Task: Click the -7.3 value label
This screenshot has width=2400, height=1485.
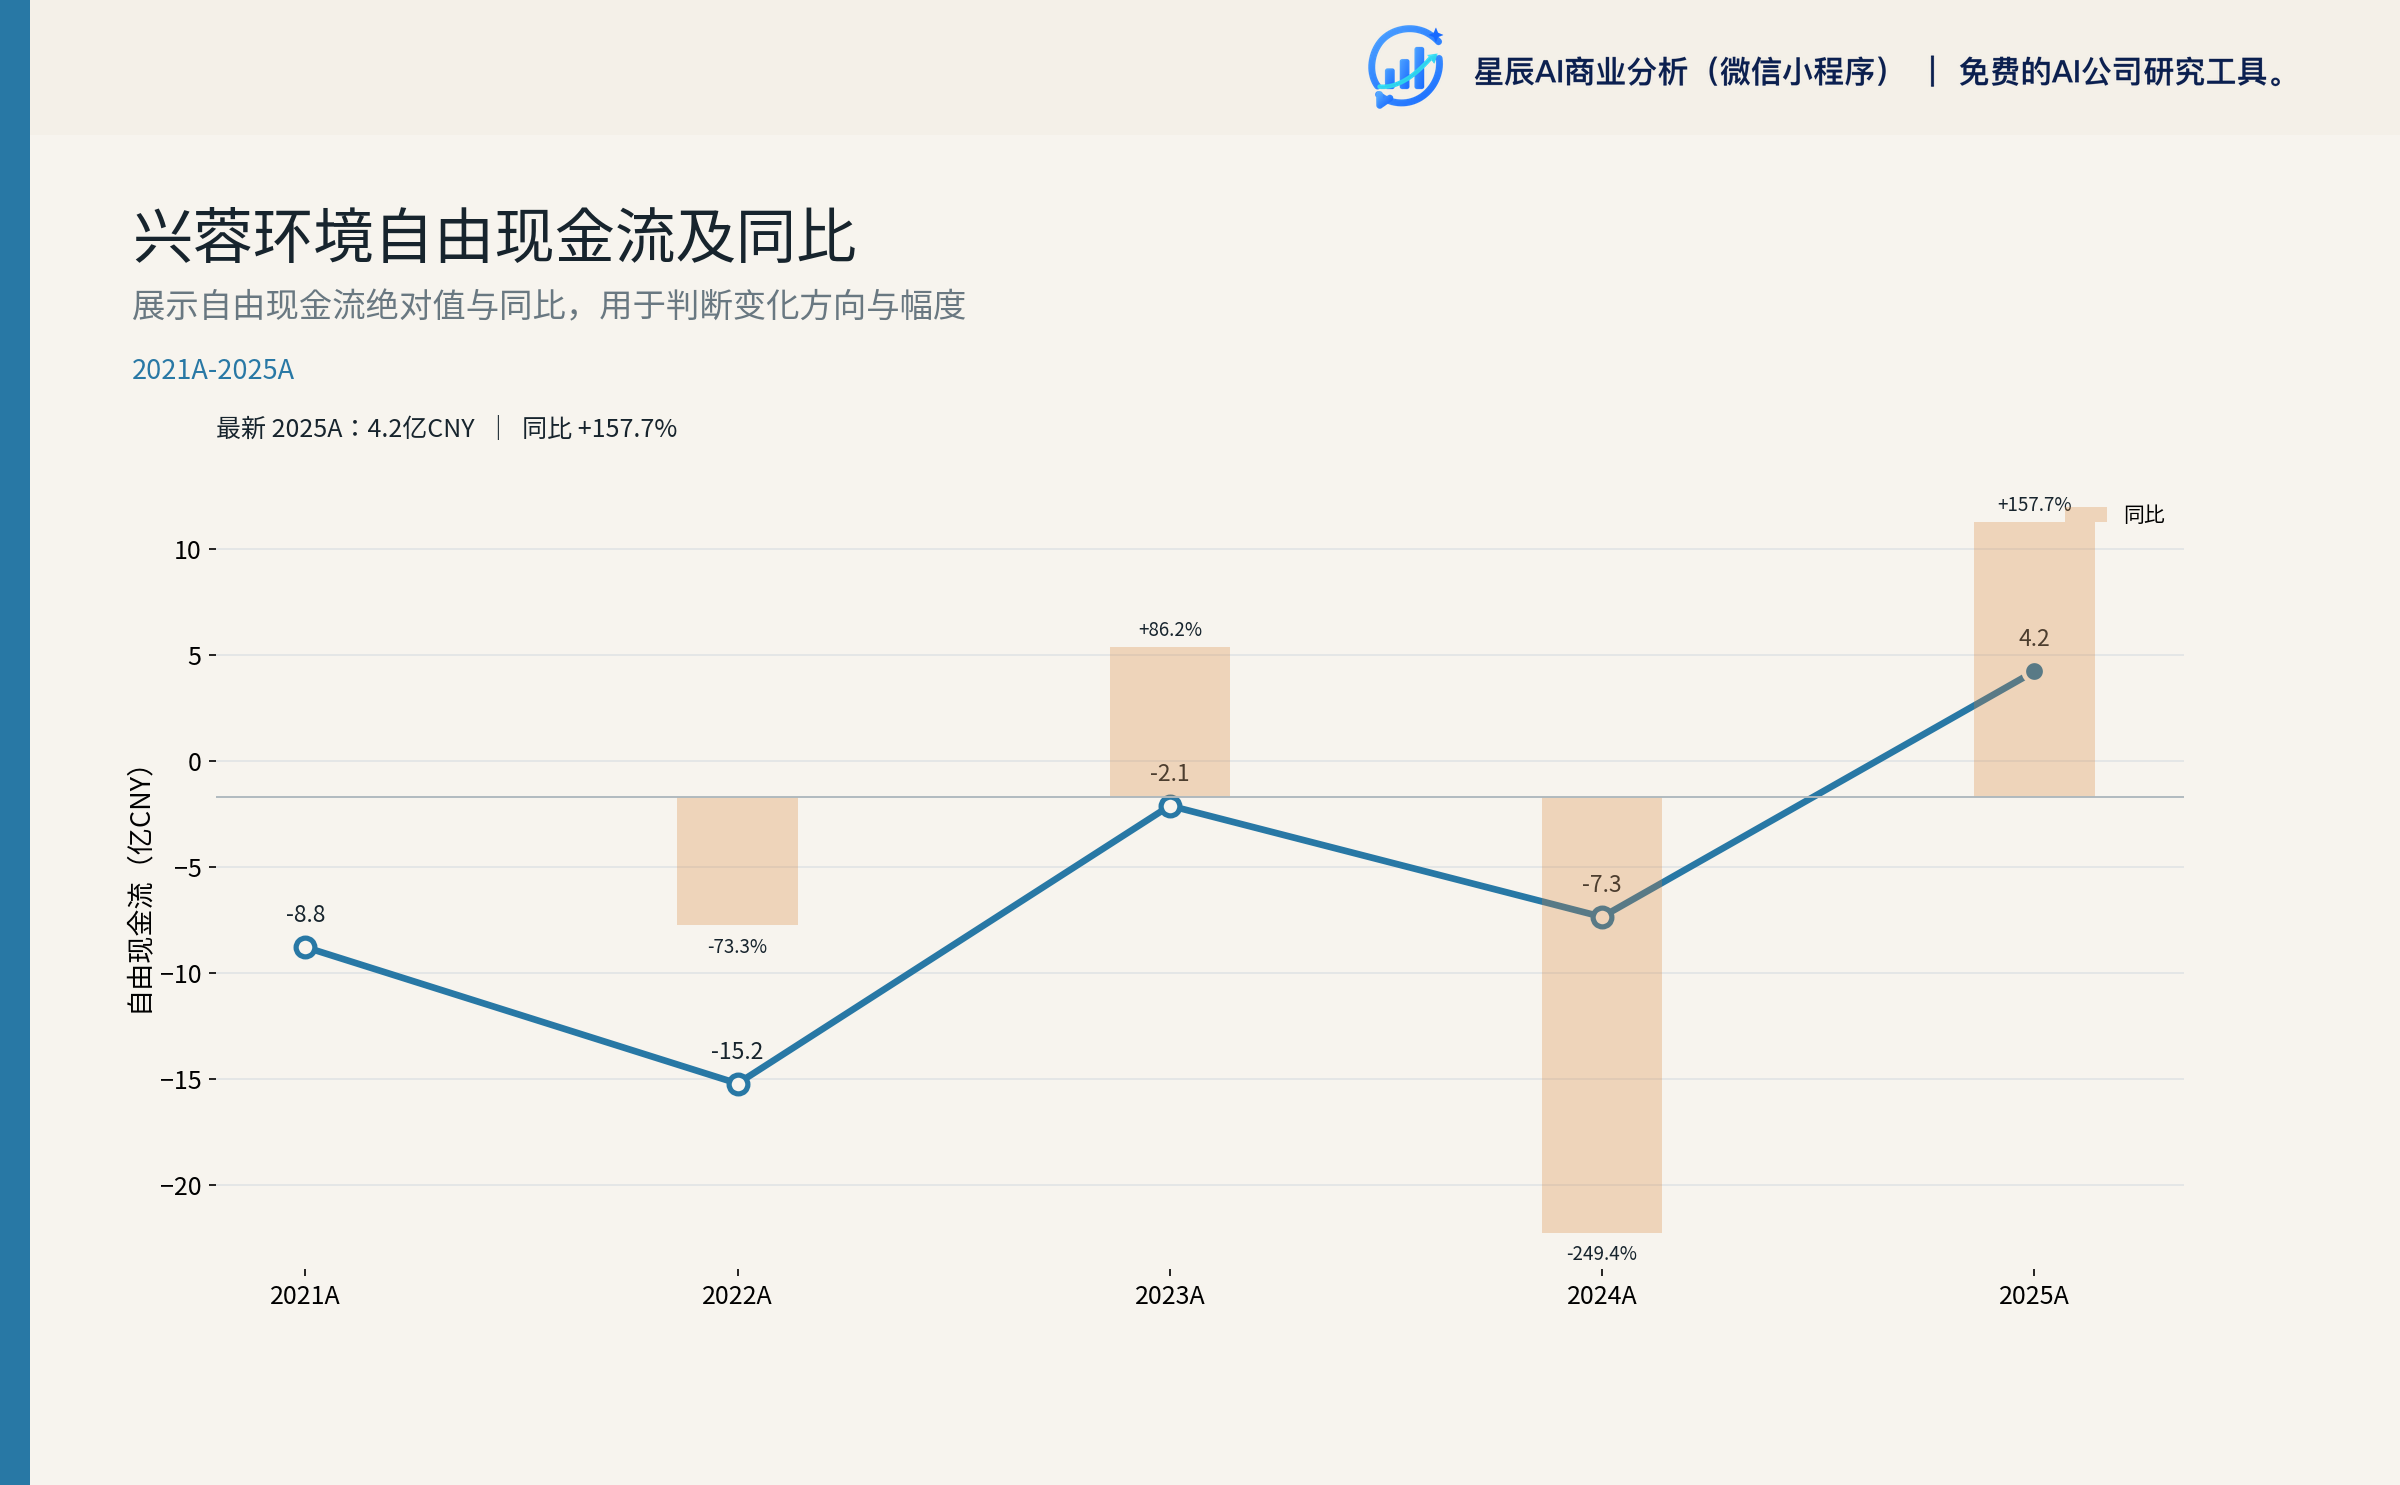Action: coord(1602,884)
